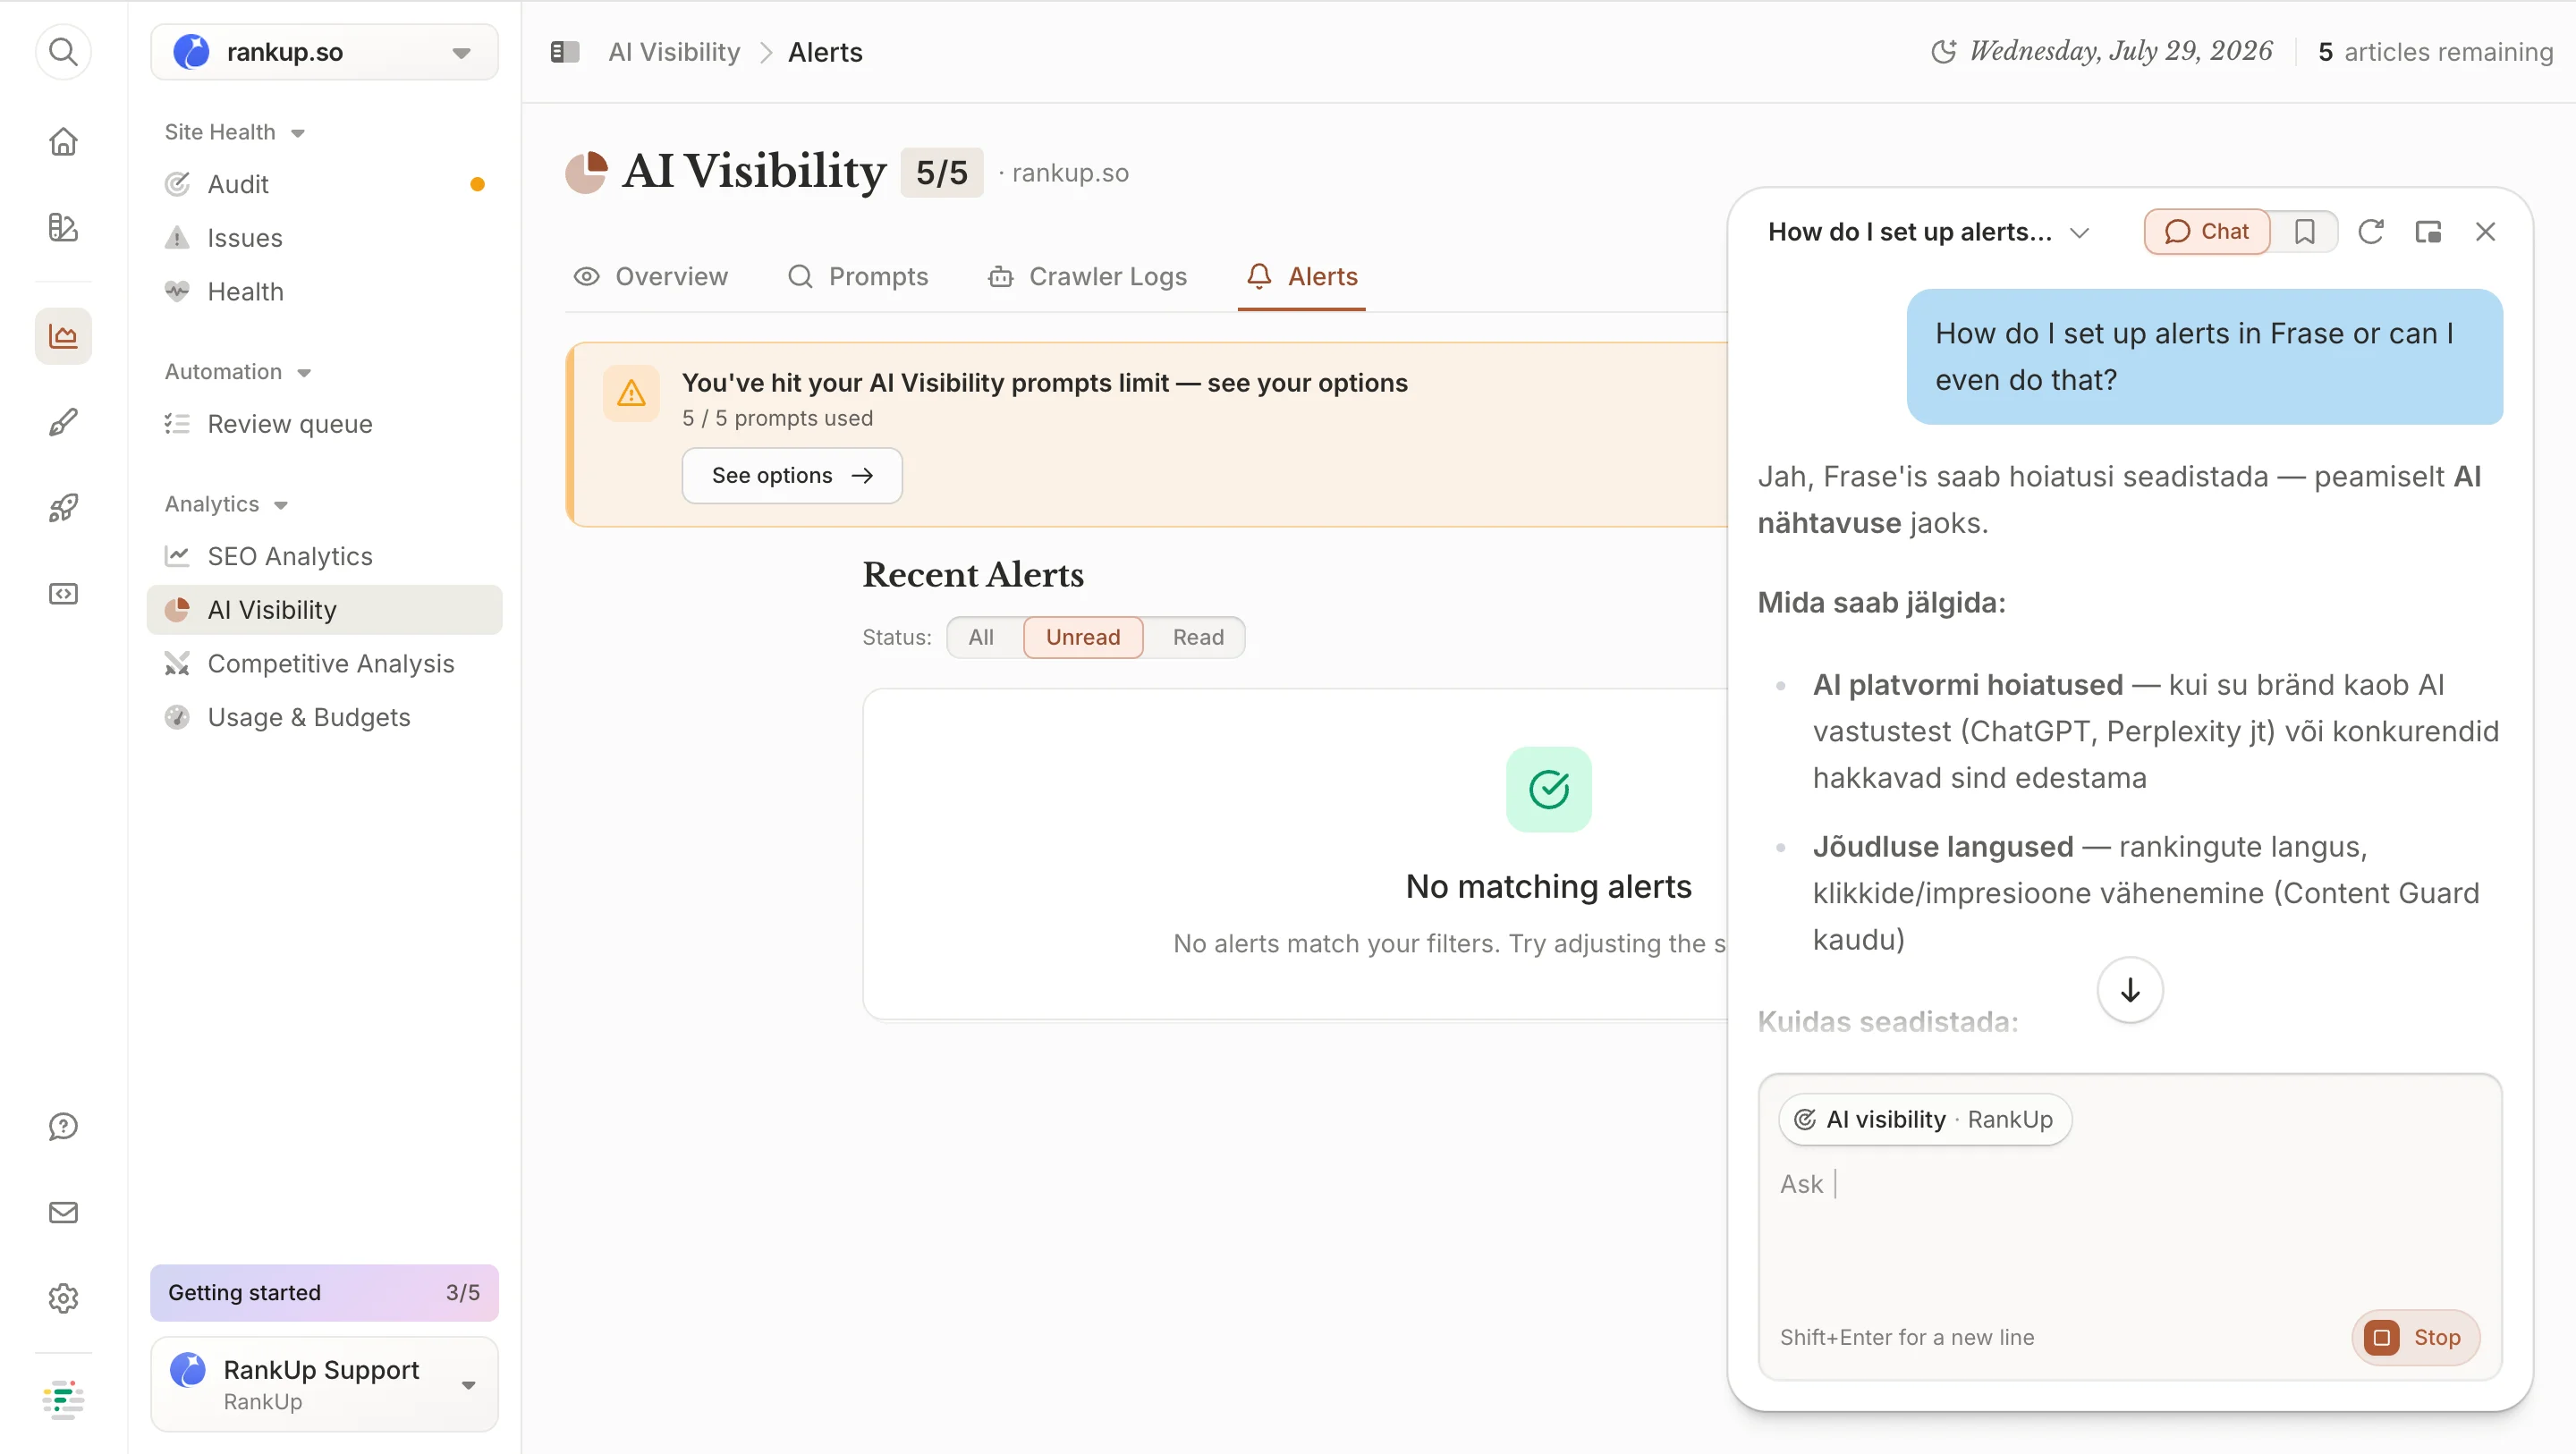Click the 5 articles remaining indicator
This screenshot has width=2576, height=1454.
(2435, 52)
